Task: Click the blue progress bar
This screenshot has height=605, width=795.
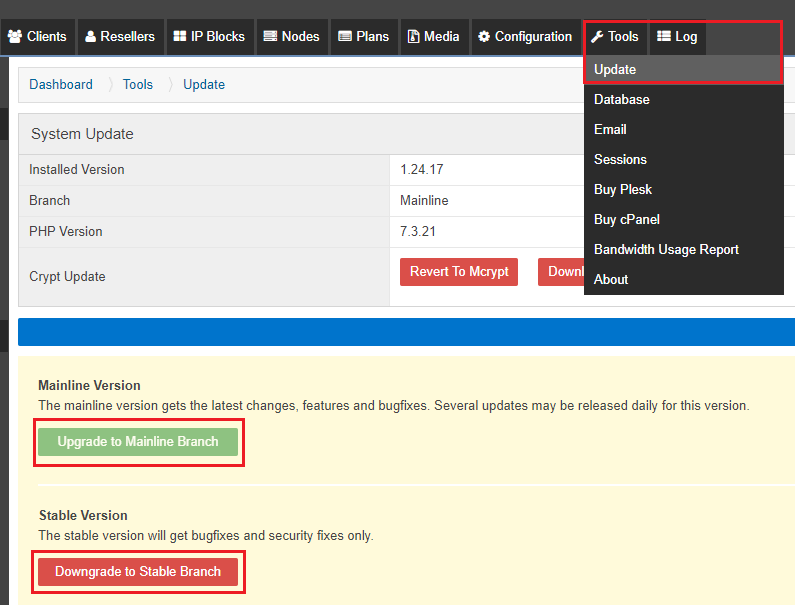Action: (x=406, y=332)
